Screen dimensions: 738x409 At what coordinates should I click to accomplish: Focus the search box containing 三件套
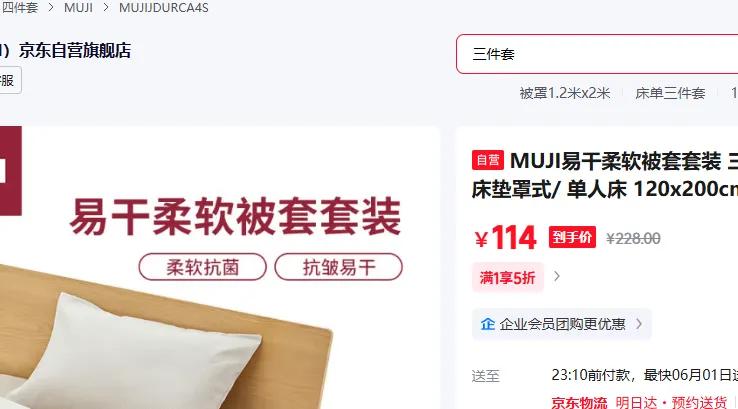(x=597, y=54)
